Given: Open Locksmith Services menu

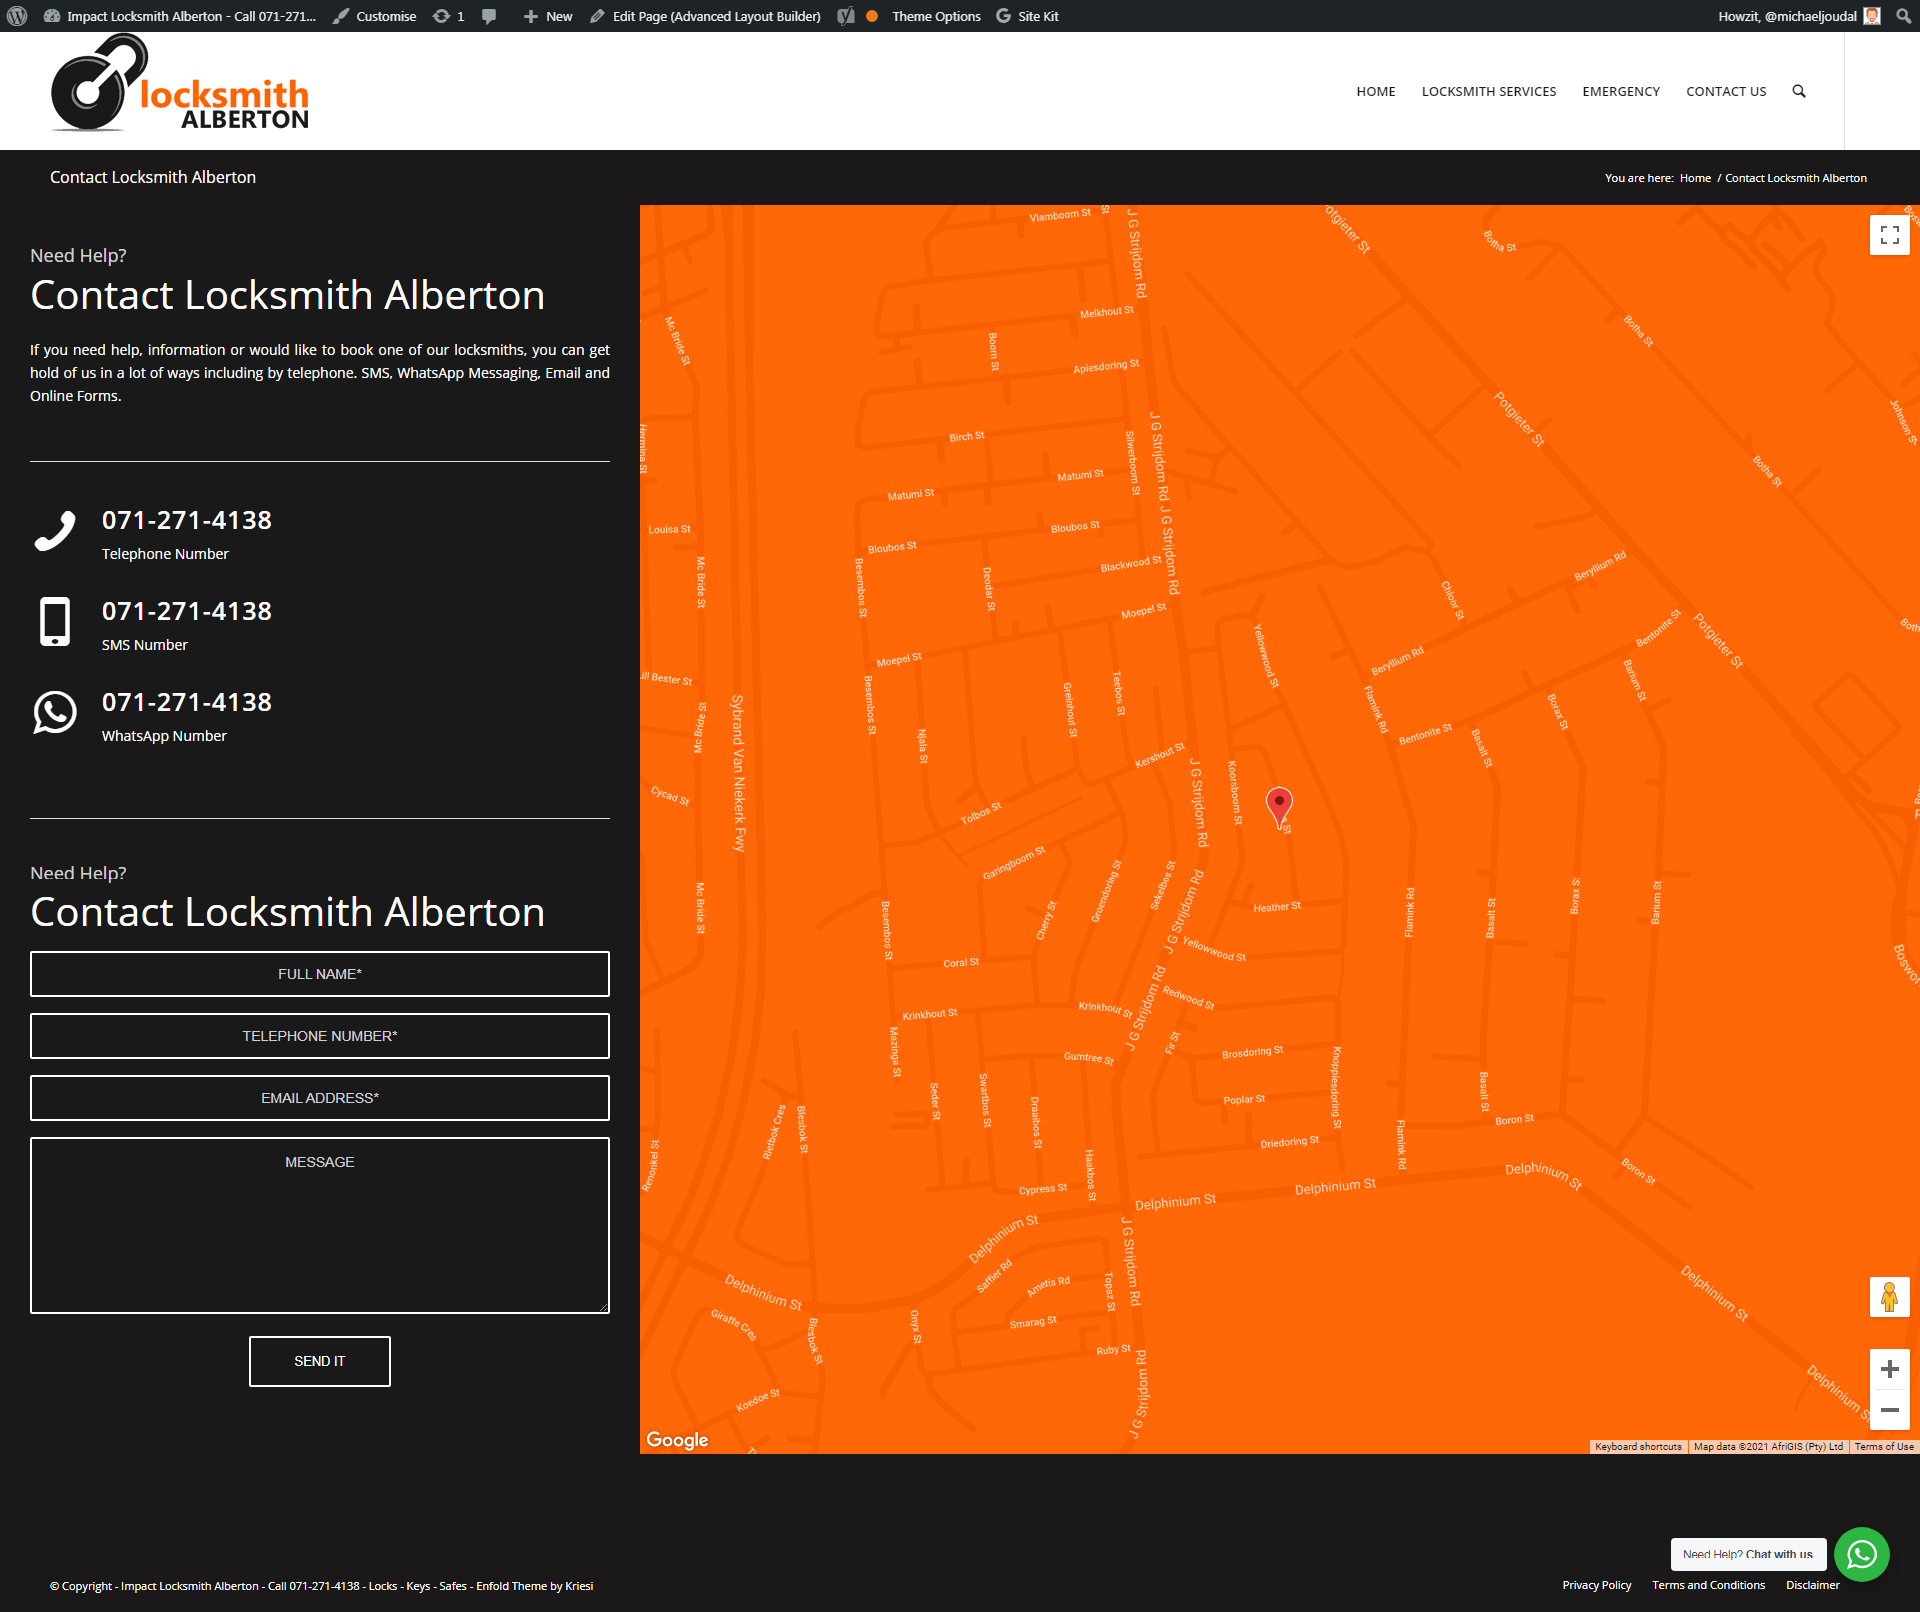Looking at the screenshot, I should click(x=1488, y=91).
